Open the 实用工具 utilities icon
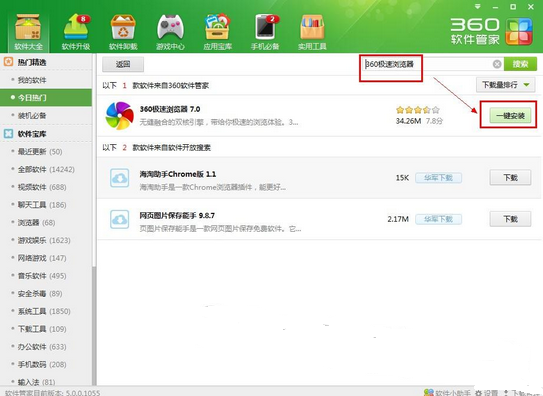Image resolution: width=543 pixels, height=396 pixels. pyautogui.click(x=312, y=32)
